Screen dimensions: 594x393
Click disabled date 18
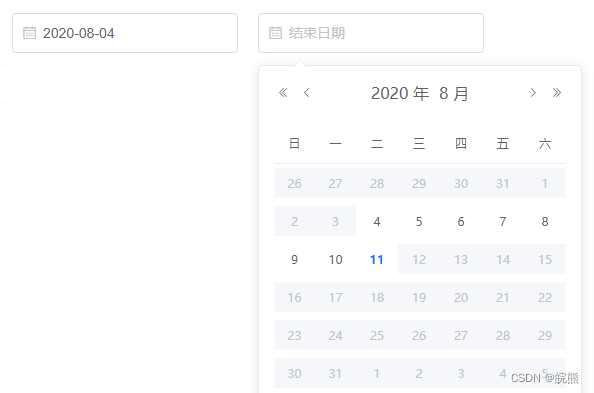coord(377,297)
